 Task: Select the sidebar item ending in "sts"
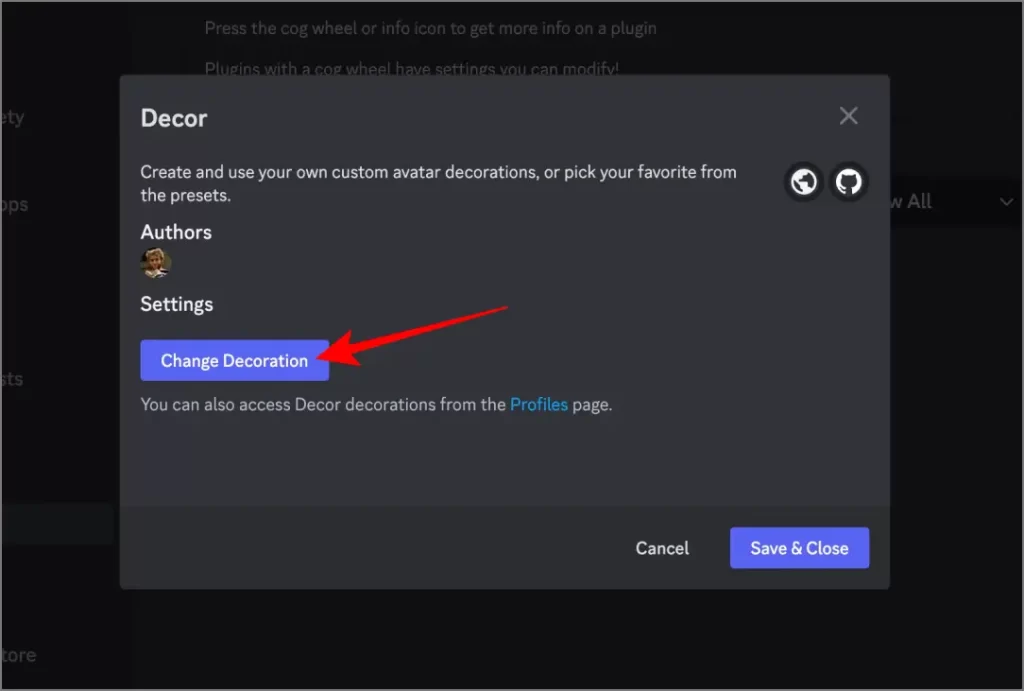[x=12, y=379]
